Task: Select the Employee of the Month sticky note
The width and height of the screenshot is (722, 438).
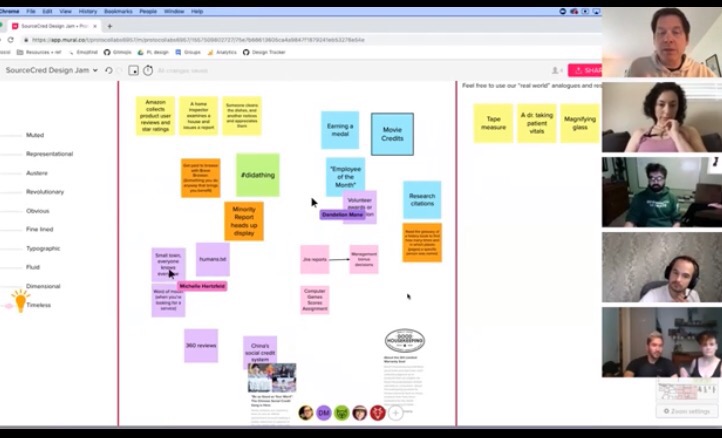Action: [345, 177]
